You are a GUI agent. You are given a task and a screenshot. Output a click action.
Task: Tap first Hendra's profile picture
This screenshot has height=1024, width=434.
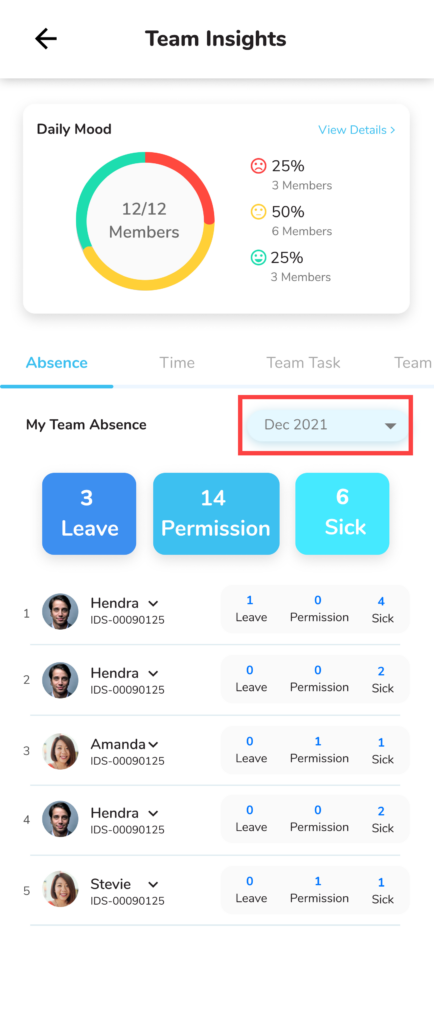[60, 611]
